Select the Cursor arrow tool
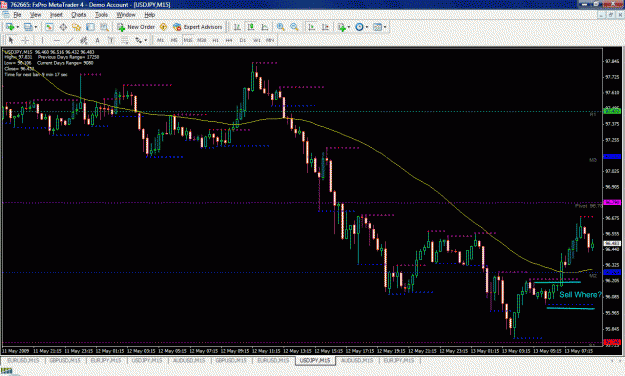 [11, 40]
